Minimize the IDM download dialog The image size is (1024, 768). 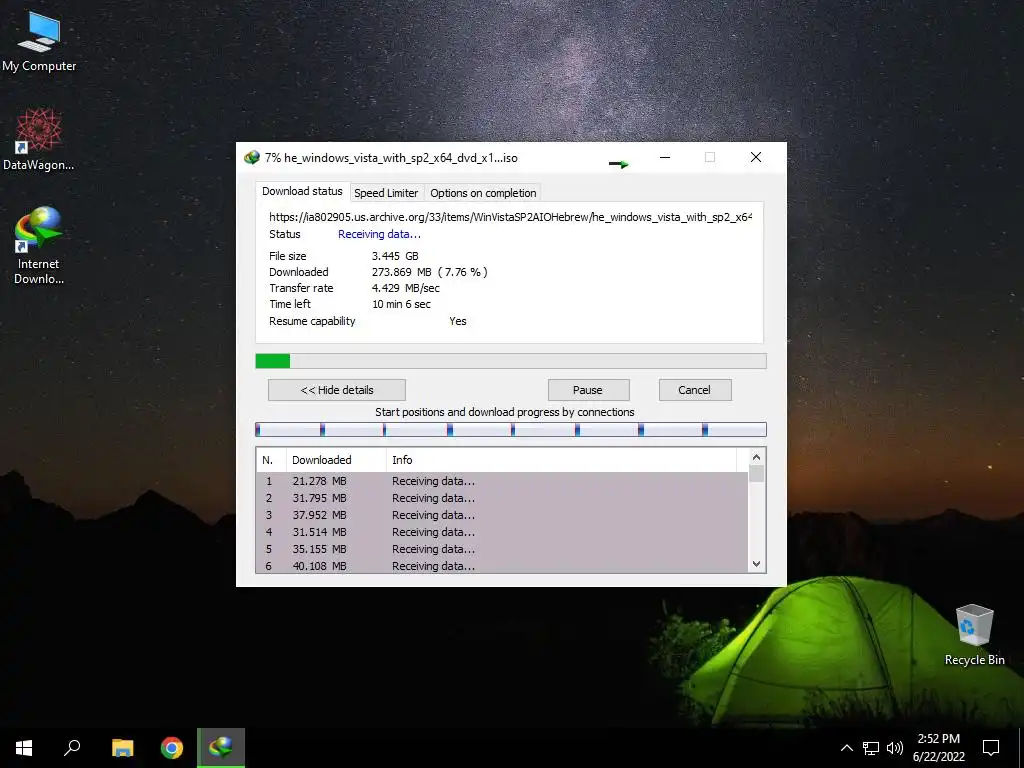click(665, 157)
